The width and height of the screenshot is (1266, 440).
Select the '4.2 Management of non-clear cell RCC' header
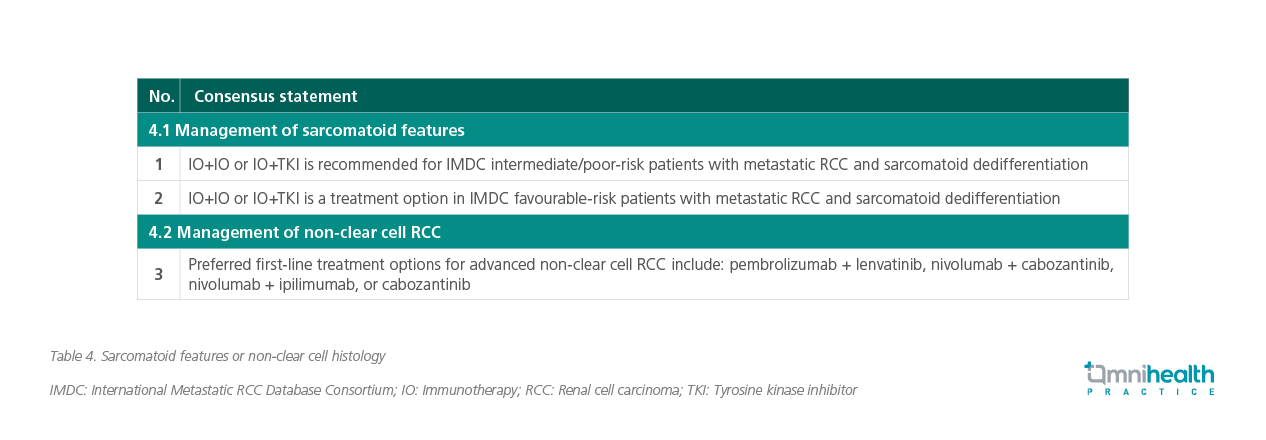tap(633, 232)
